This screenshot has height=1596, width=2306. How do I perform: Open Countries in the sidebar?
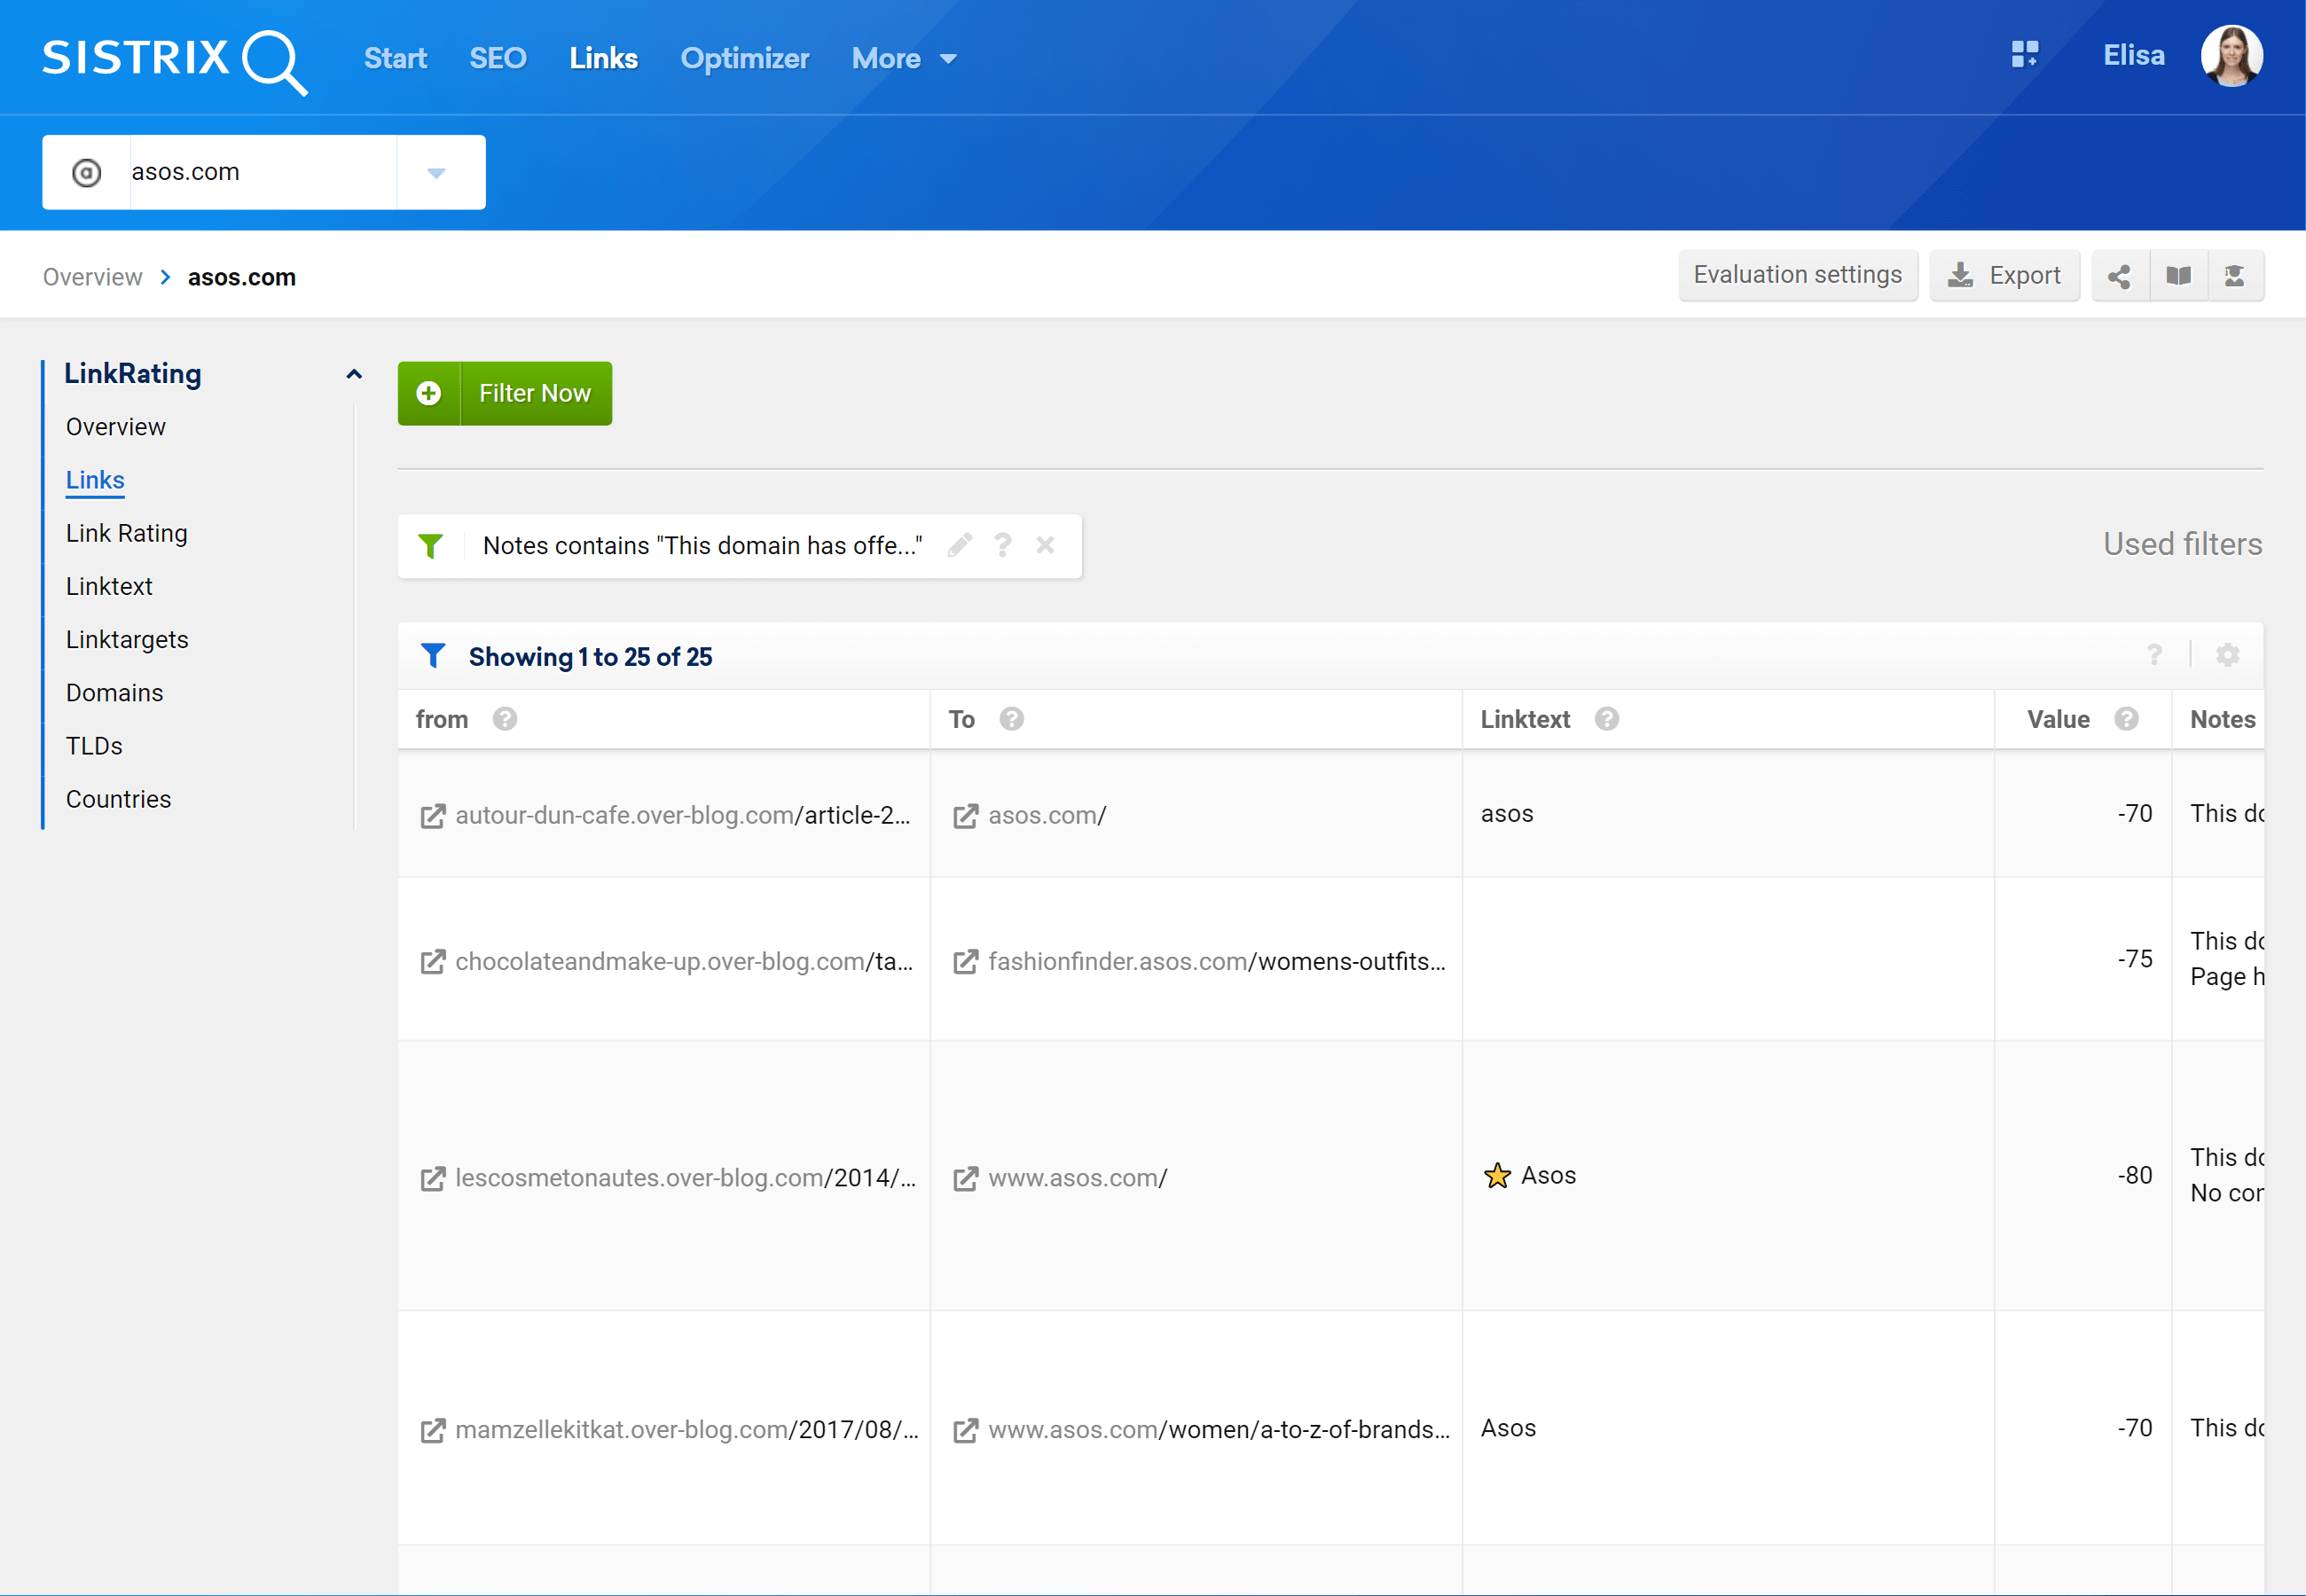click(x=118, y=799)
